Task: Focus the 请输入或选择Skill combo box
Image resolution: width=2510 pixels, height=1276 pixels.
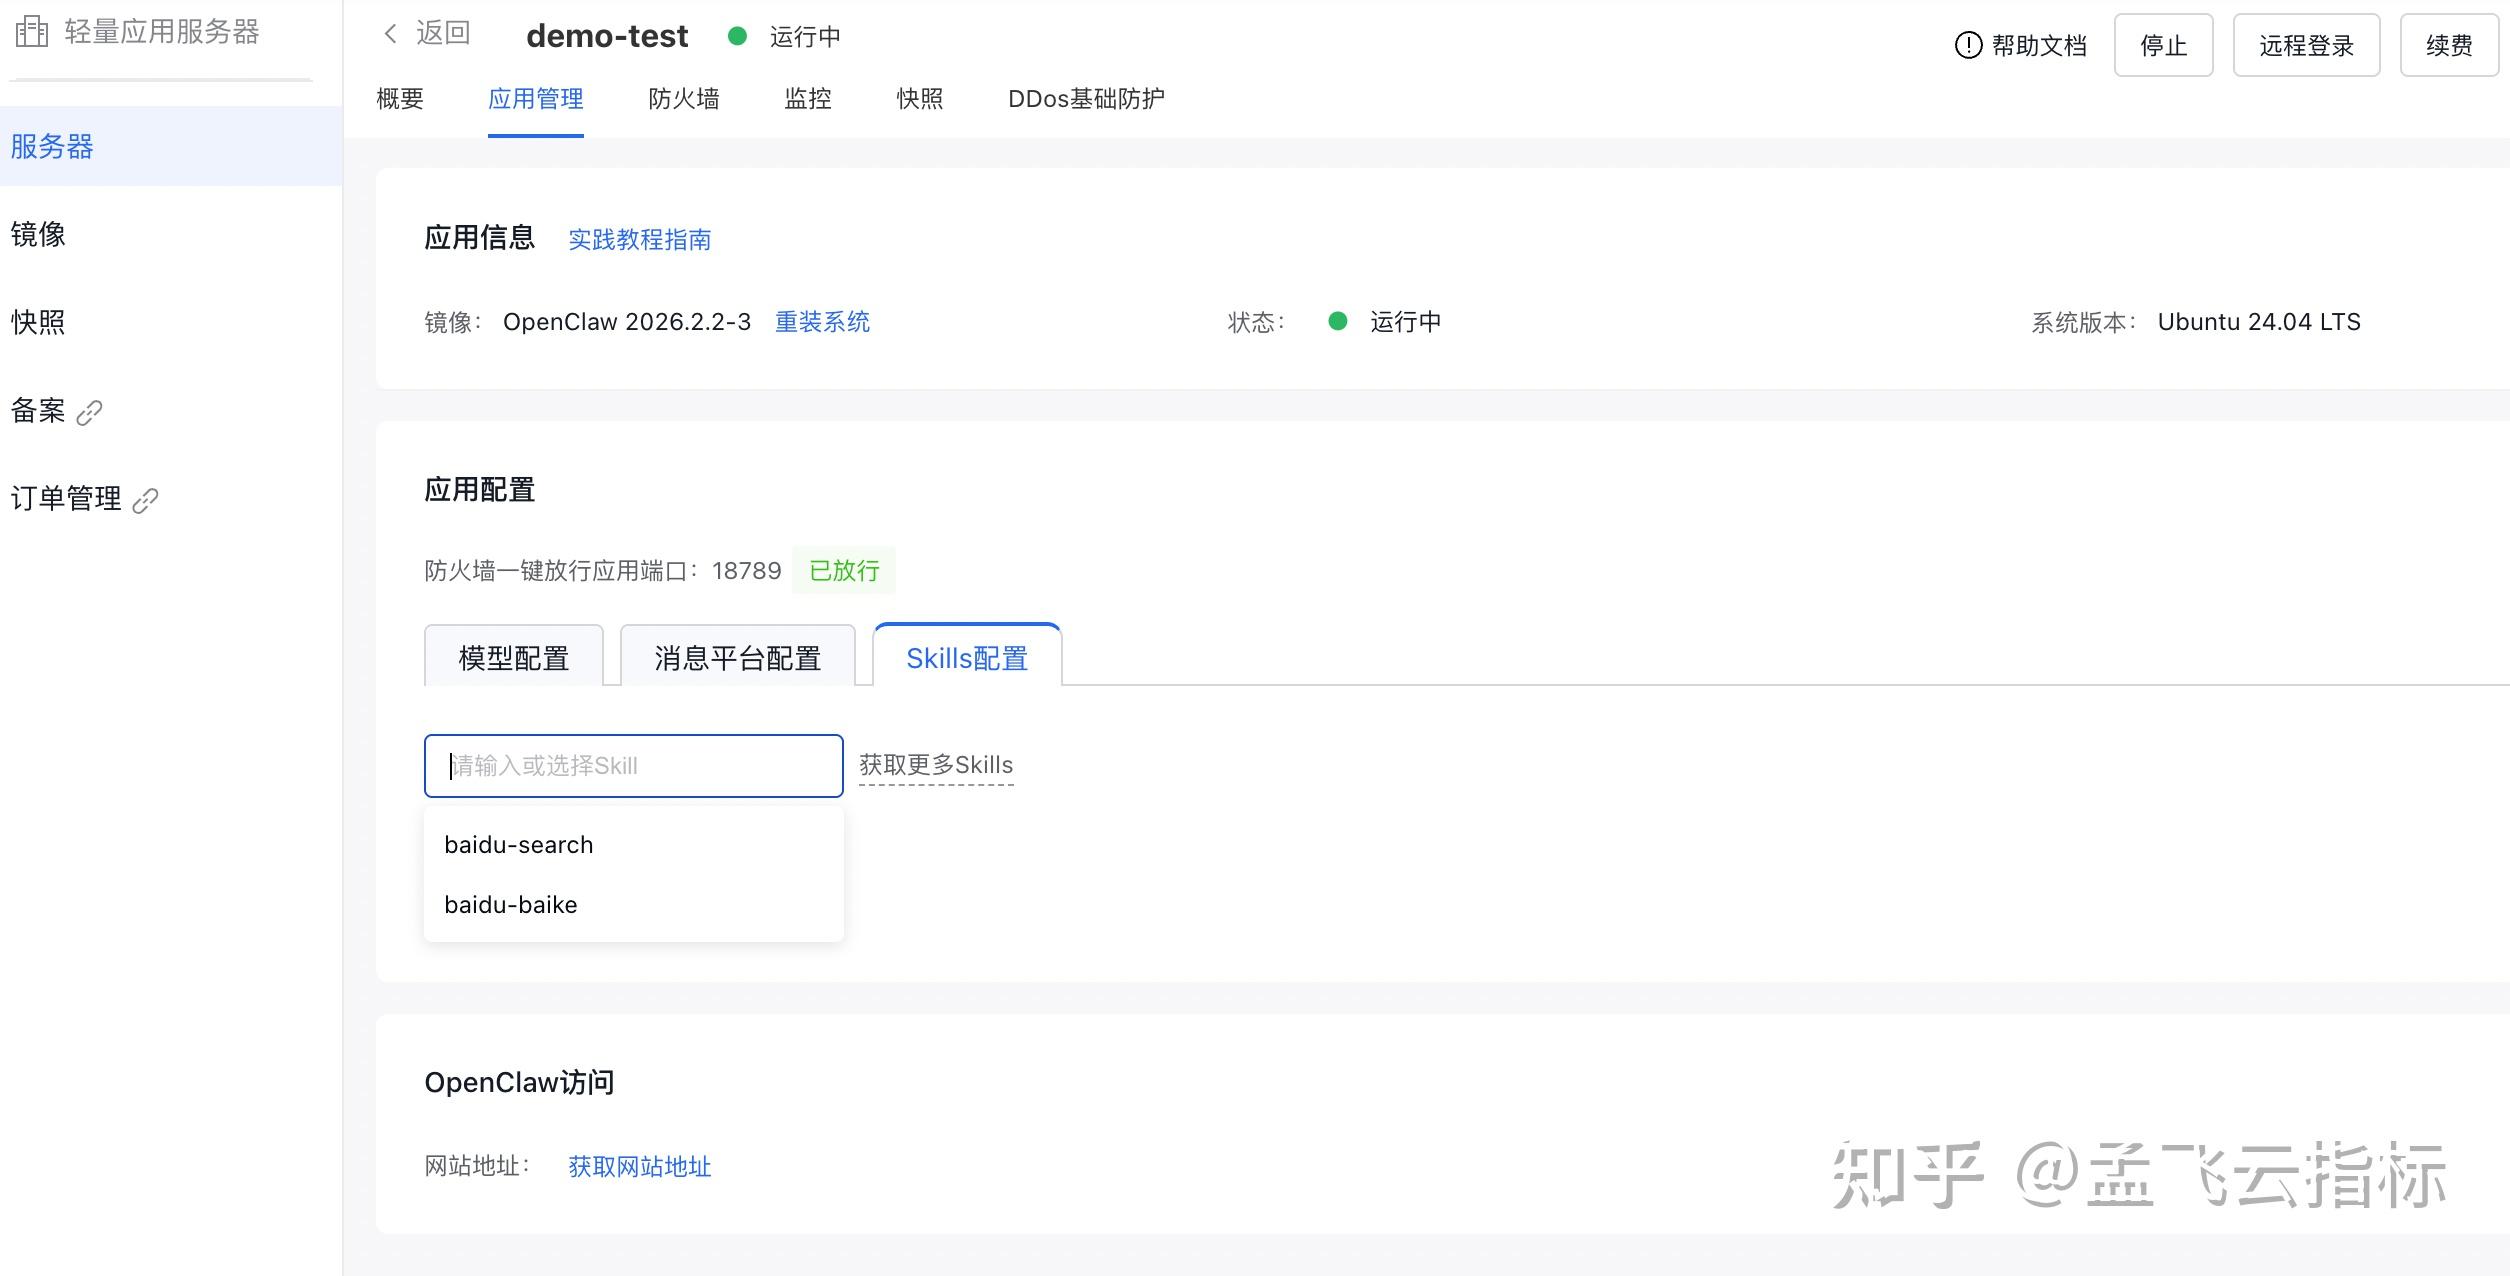Action: point(633,766)
